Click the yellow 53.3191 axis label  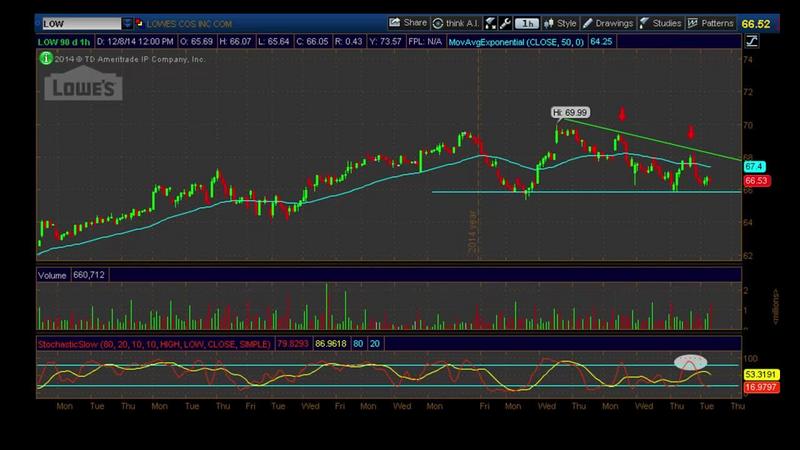761,374
